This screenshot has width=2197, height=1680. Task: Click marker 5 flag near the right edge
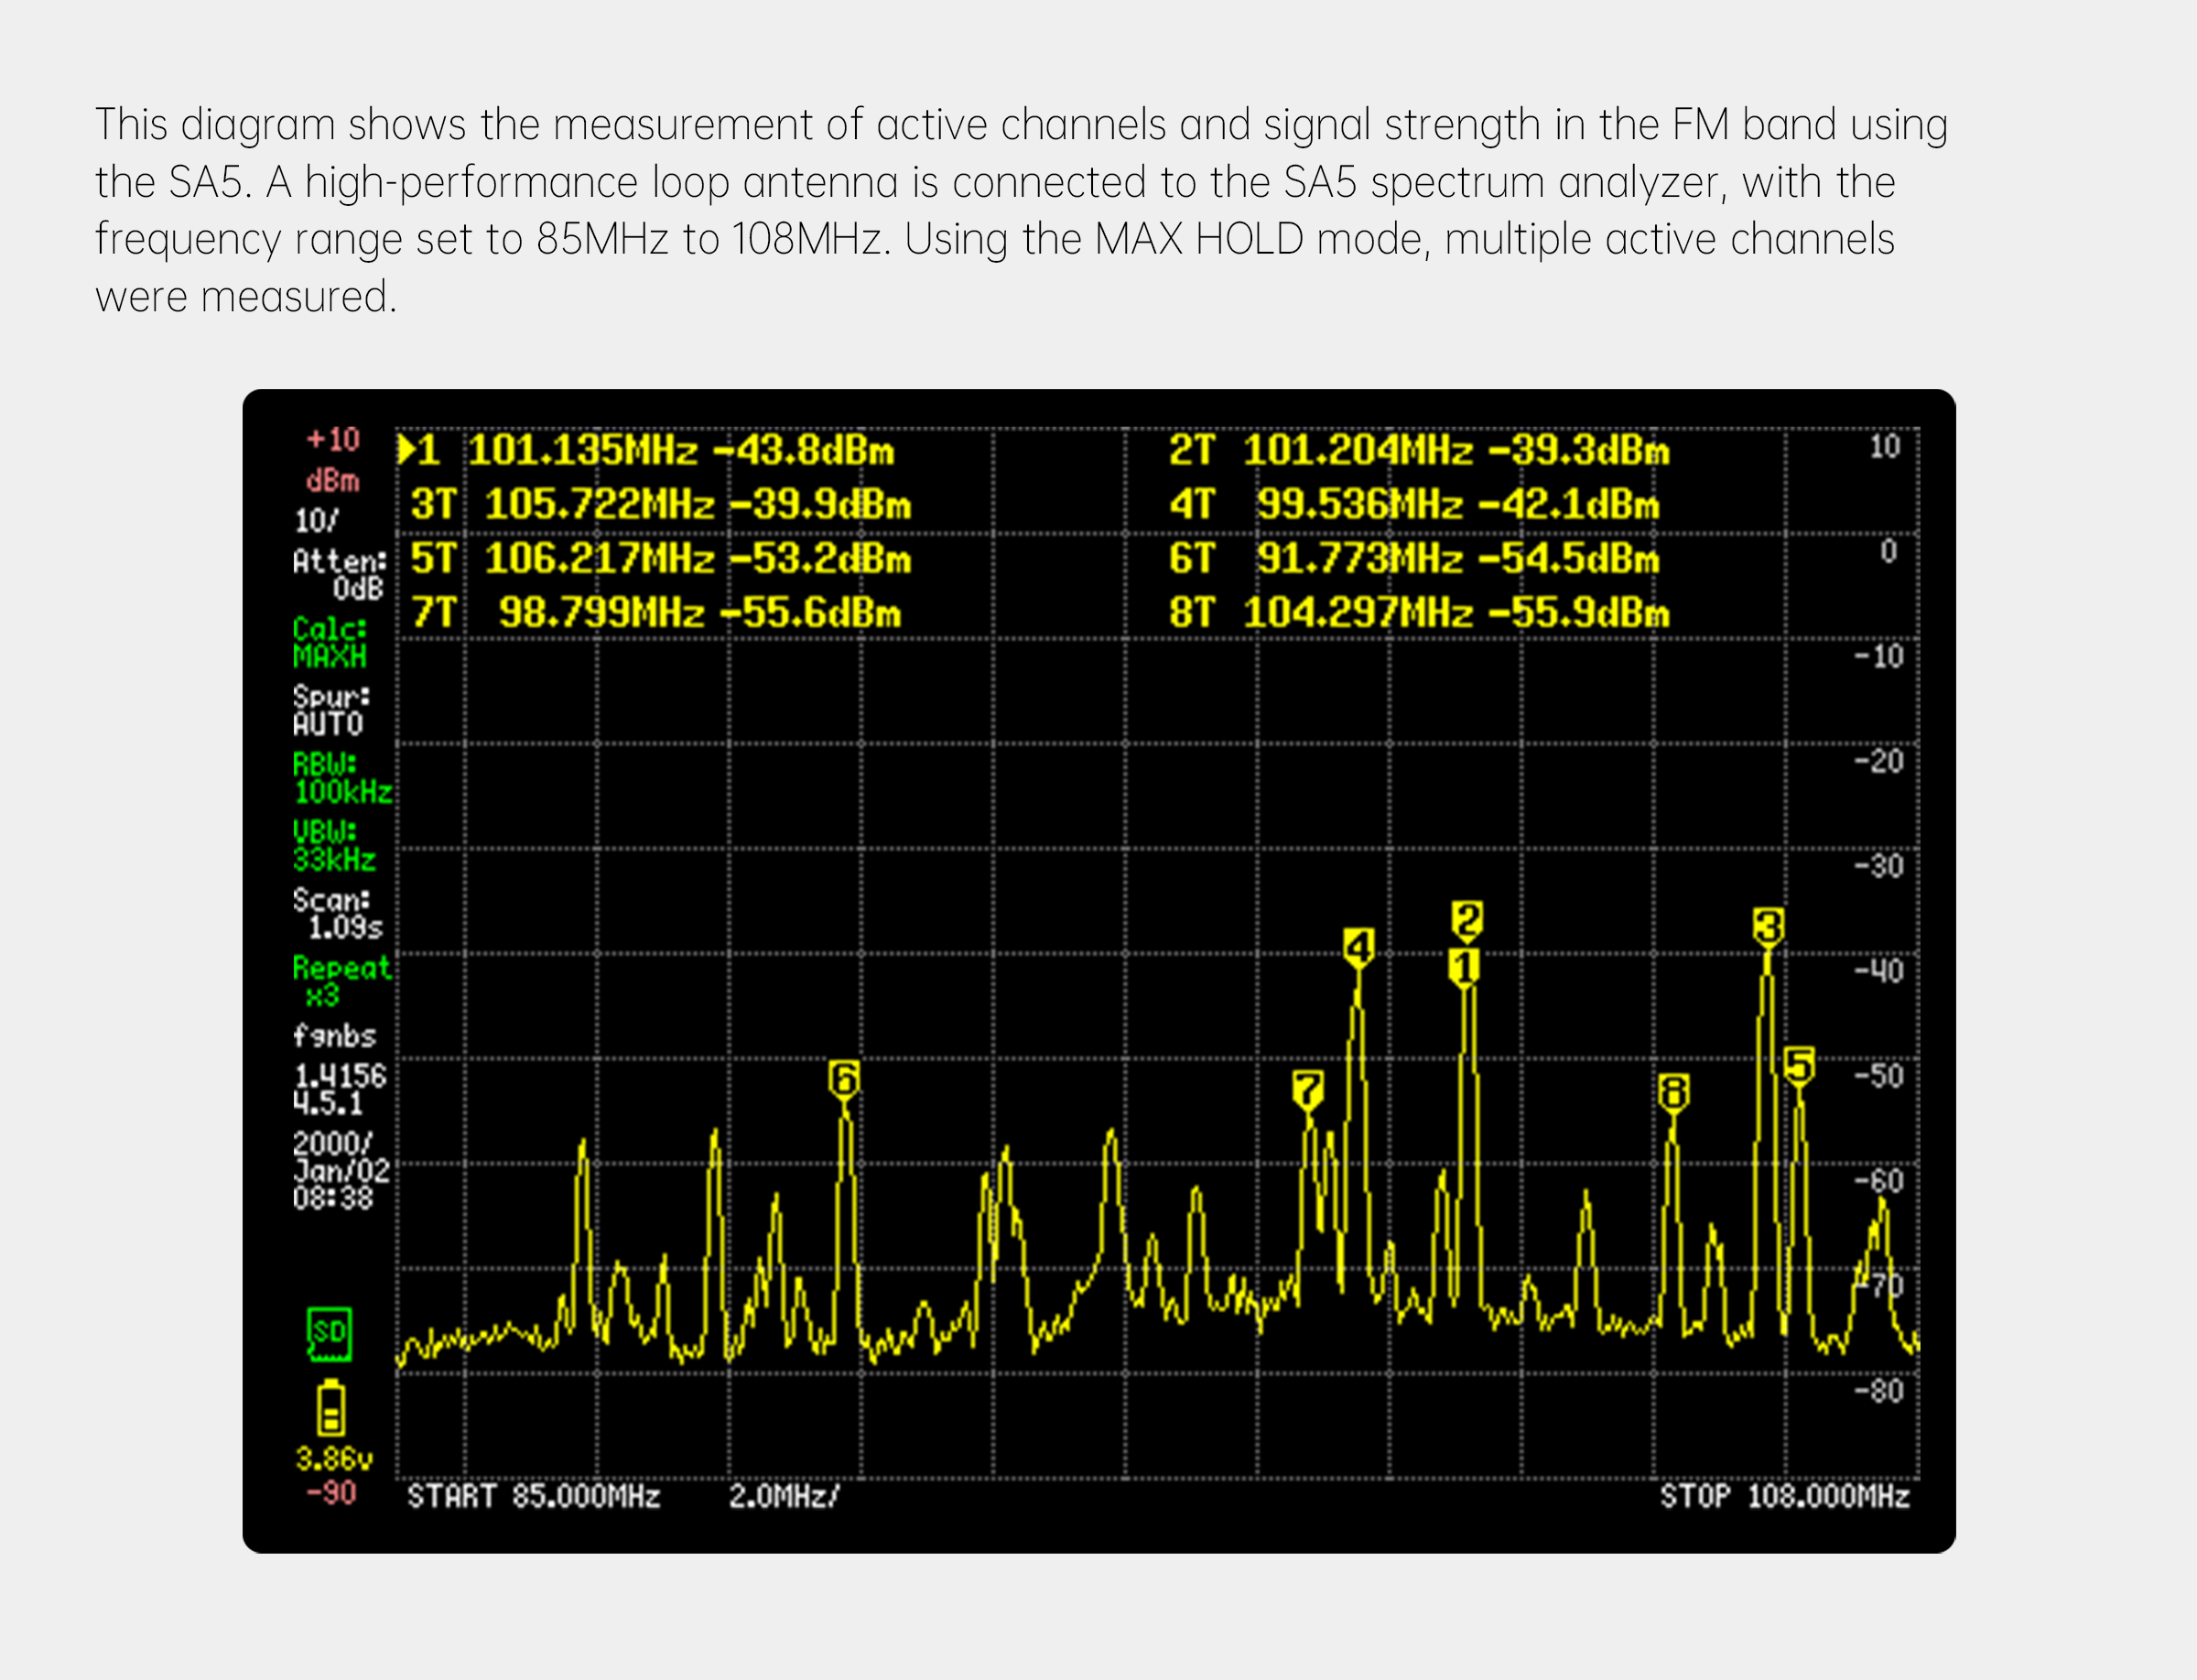1799,1065
